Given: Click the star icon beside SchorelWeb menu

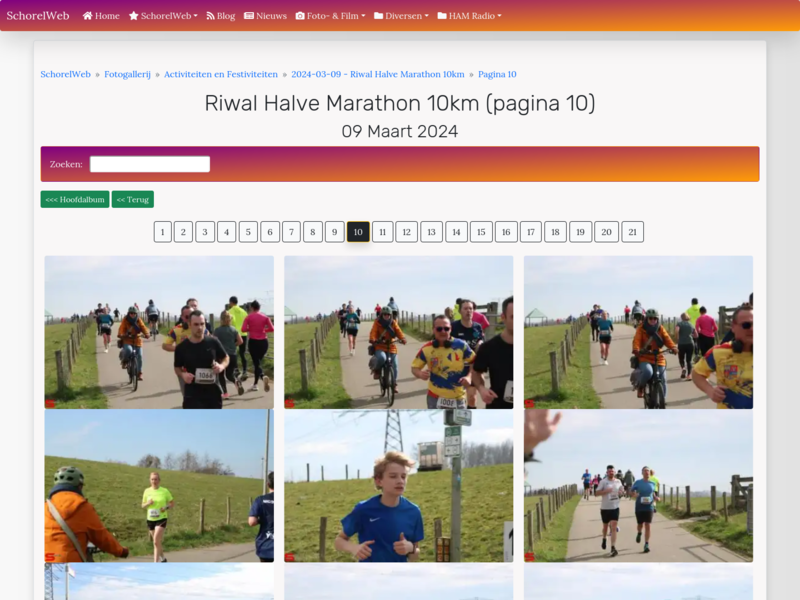Looking at the screenshot, I should [134, 16].
